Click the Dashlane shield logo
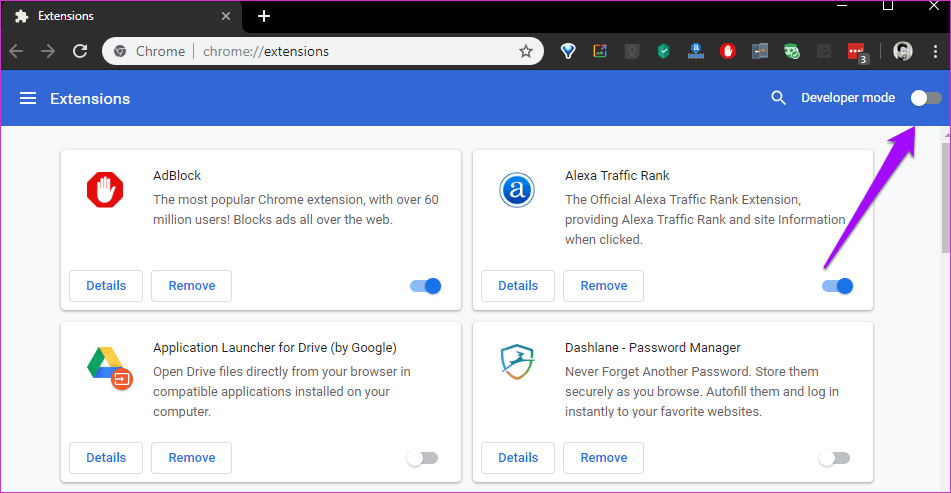 pos(517,361)
